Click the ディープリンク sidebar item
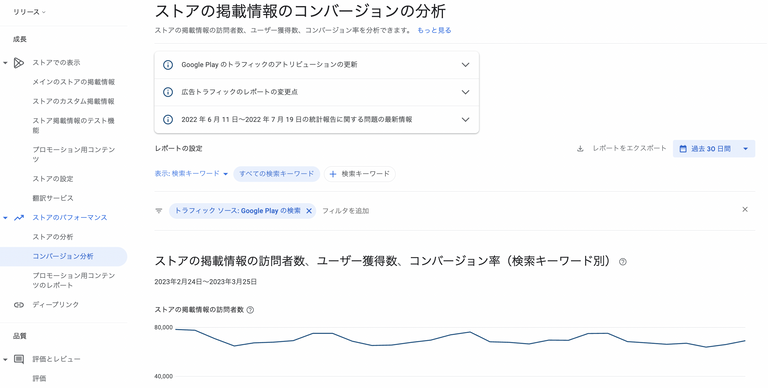Image resolution: width=768 pixels, height=388 pixels. (x=56, y=305)
